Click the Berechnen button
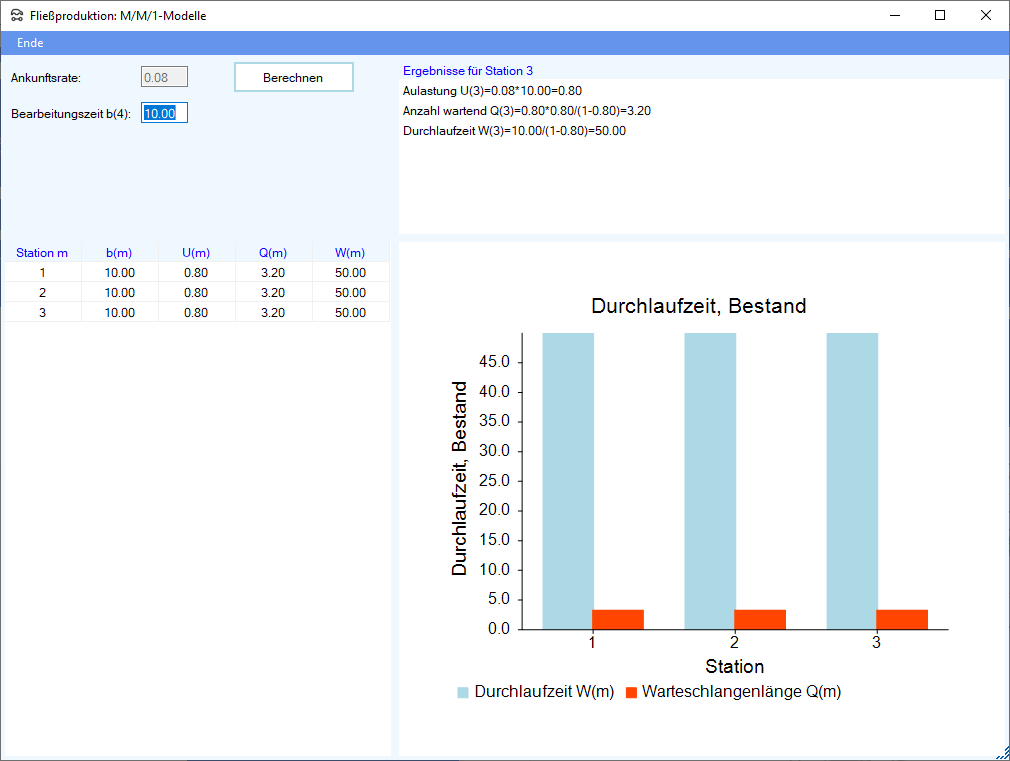1010x761 pixels. 293,77
